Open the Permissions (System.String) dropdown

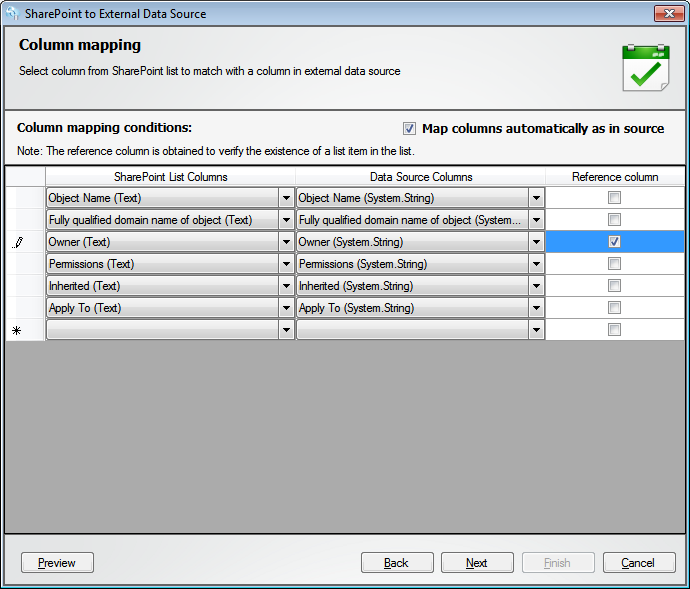pos(536,264)
